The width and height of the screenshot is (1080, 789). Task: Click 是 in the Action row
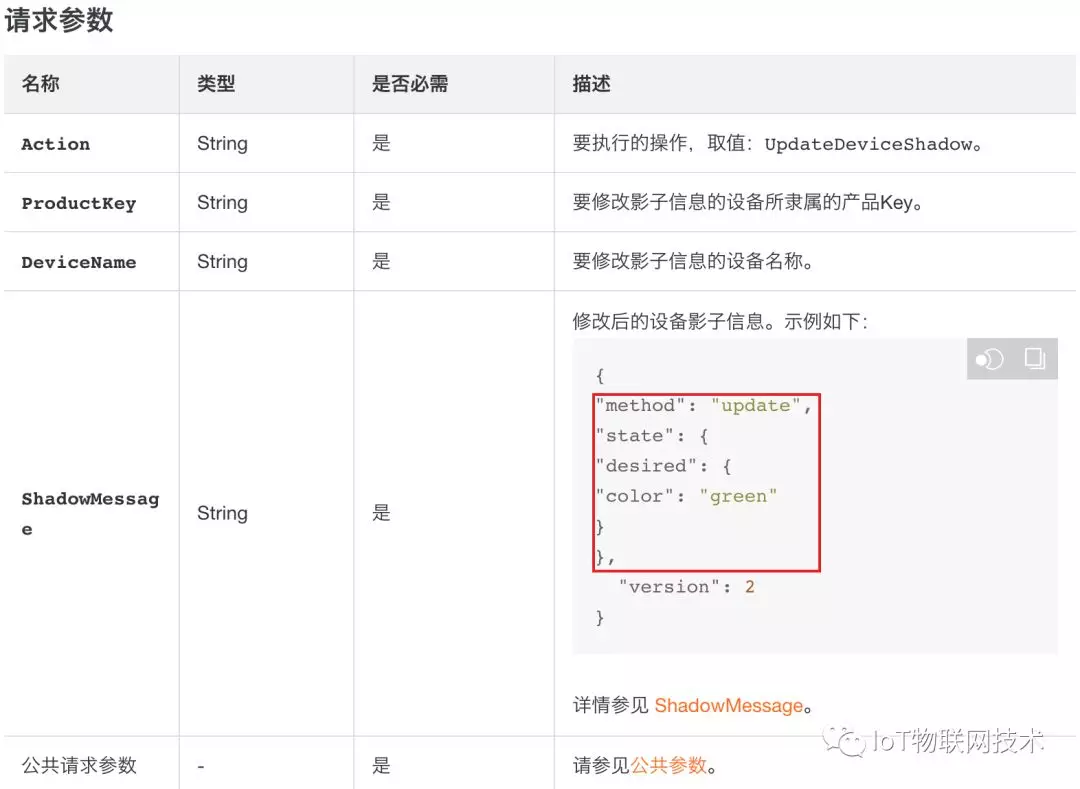pyautogui.click(x=382, y=143)
